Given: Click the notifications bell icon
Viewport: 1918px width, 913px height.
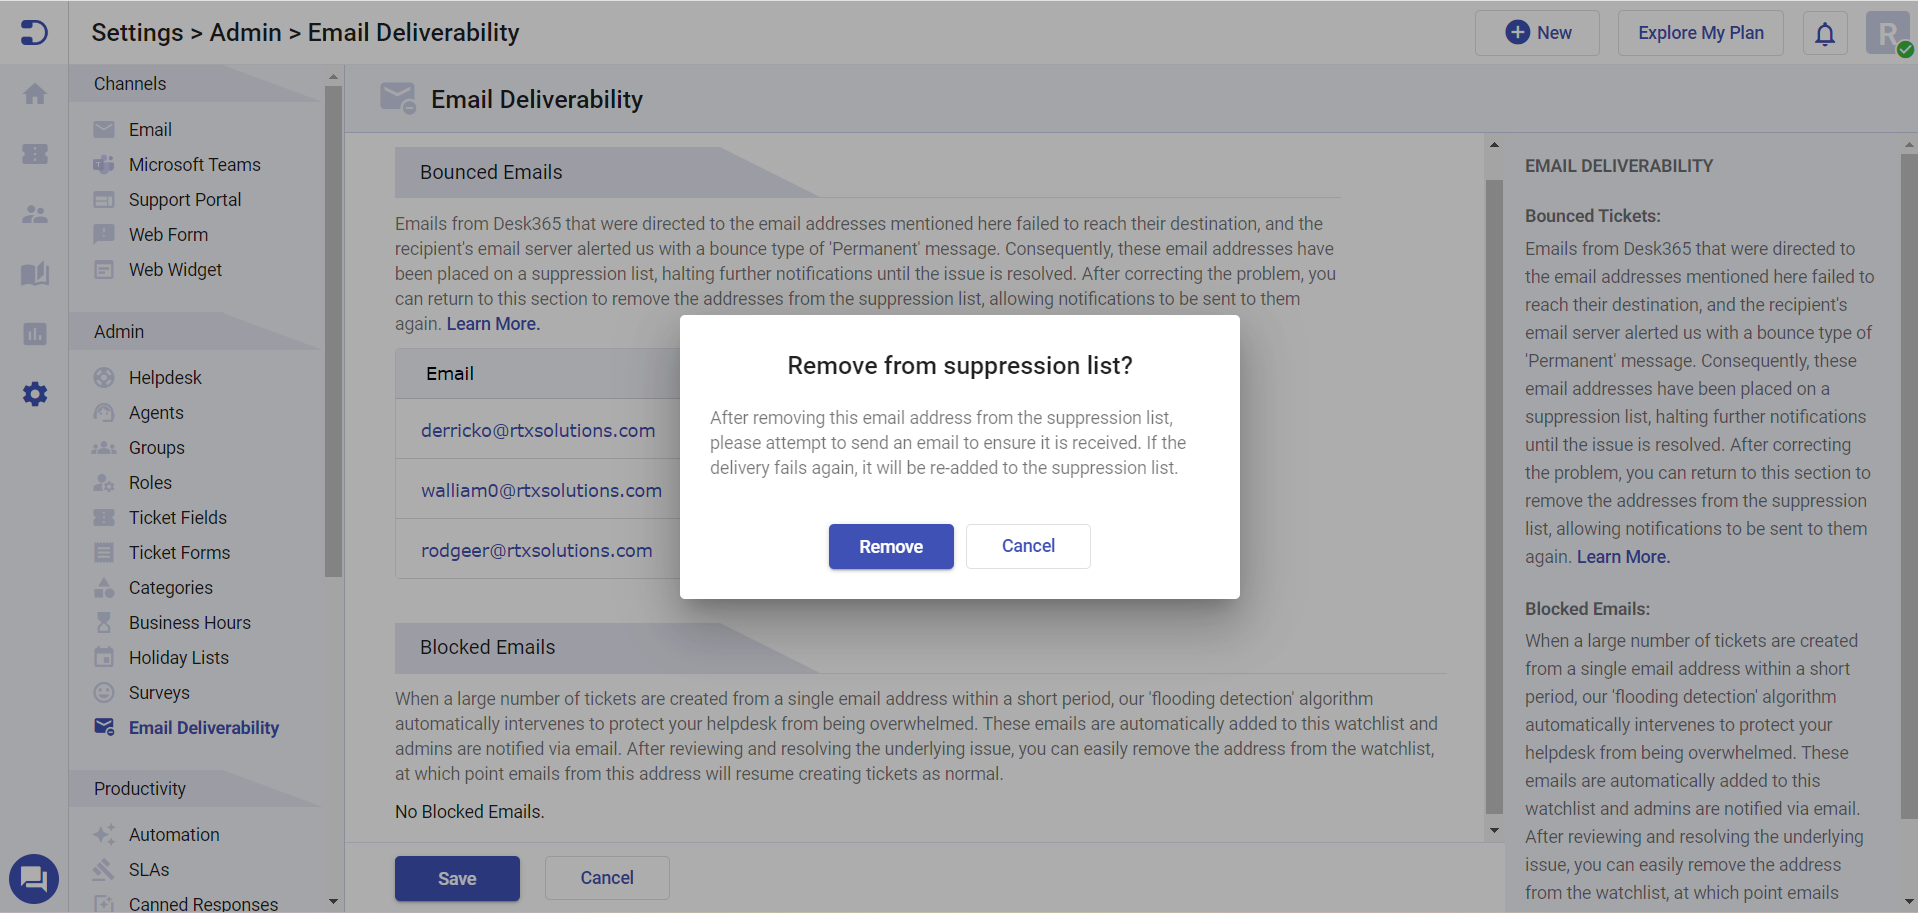Looking at the screenshot, I should 1825,34.
